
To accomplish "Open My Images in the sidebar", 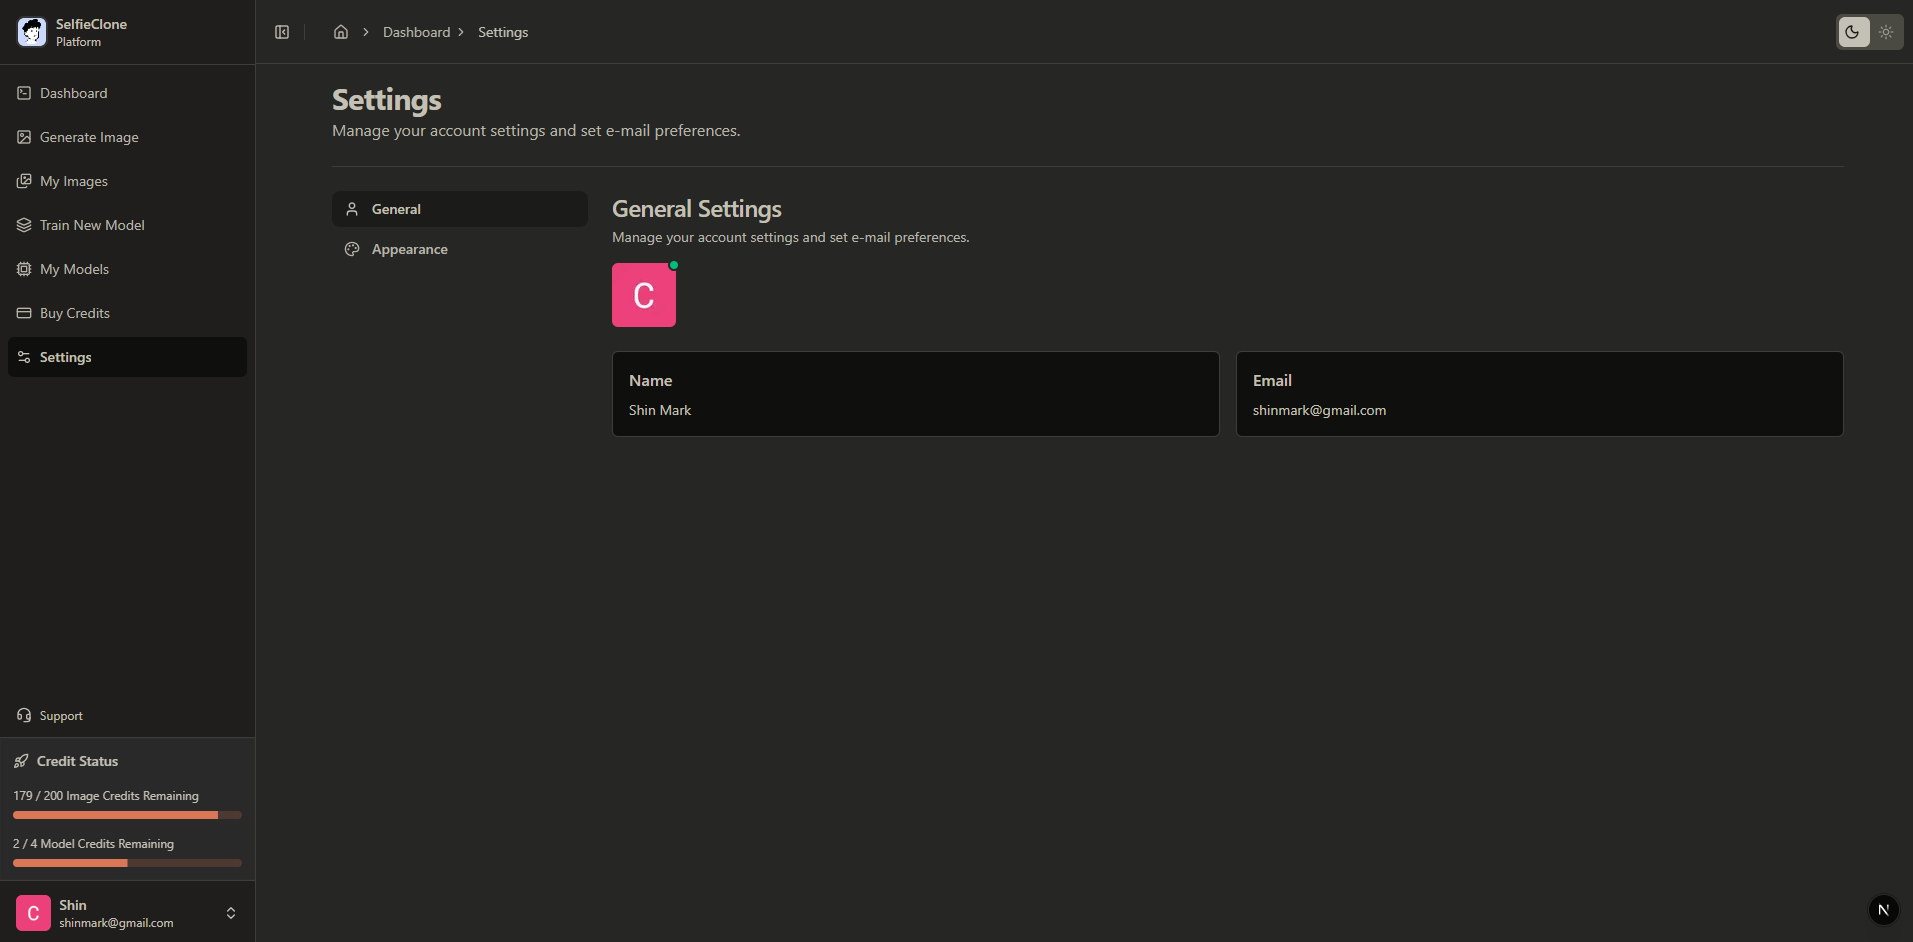I will coord(127,181).
